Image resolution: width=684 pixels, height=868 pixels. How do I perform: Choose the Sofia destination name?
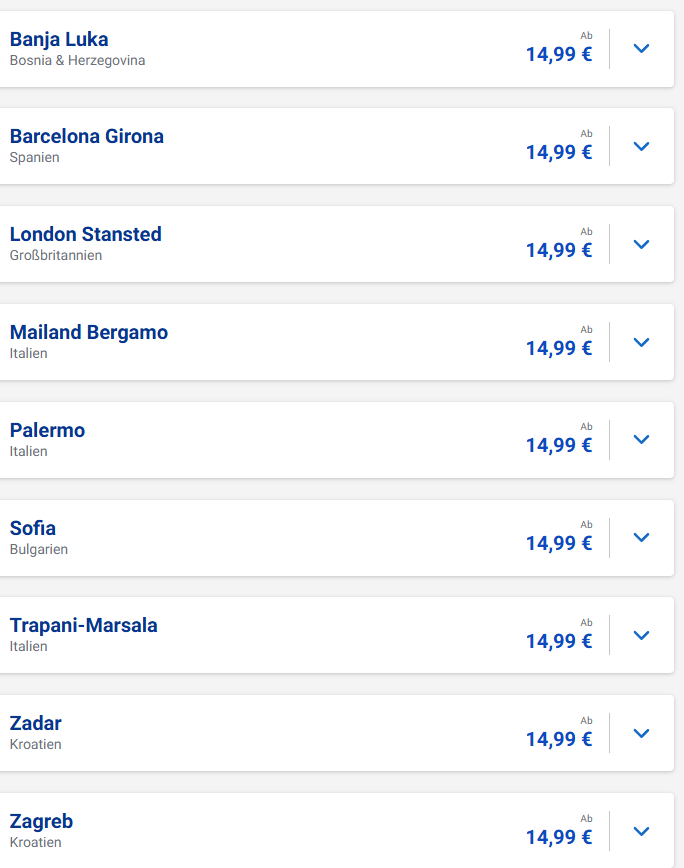pos(33,529)
